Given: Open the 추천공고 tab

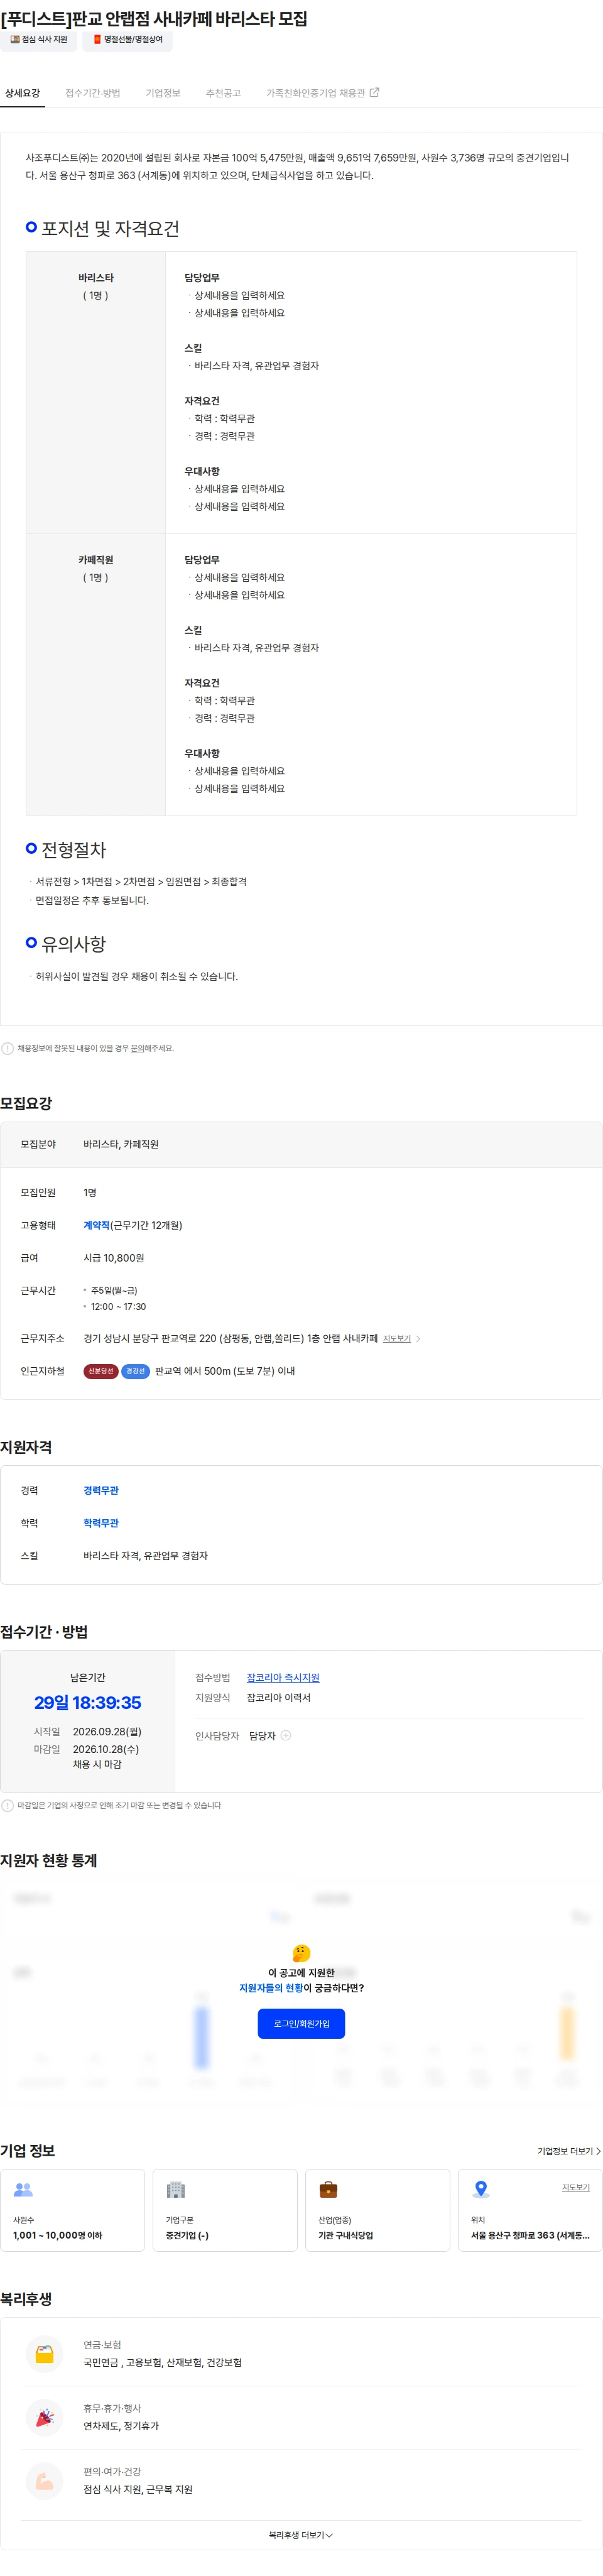Looking at the screenshot, I should (223, 93).
